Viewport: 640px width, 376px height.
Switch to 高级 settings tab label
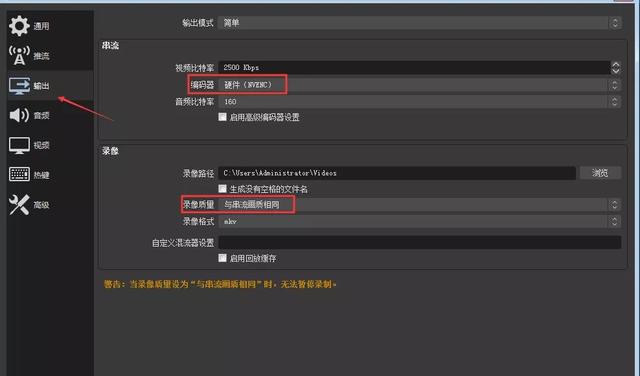tap(41, 205)
